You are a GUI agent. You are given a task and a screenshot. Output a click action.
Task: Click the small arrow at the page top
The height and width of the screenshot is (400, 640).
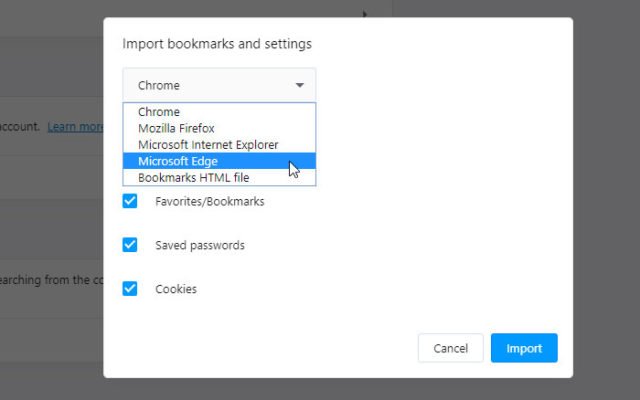pyautogui.click(x=364, y=14)
